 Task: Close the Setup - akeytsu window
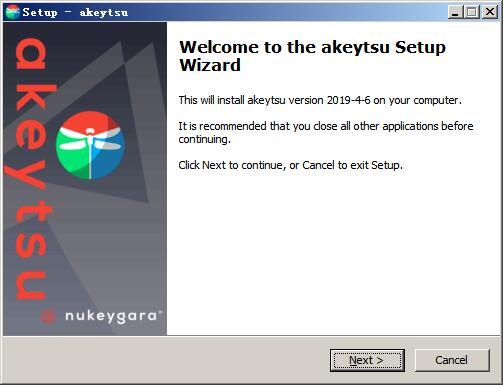(490, 12)
